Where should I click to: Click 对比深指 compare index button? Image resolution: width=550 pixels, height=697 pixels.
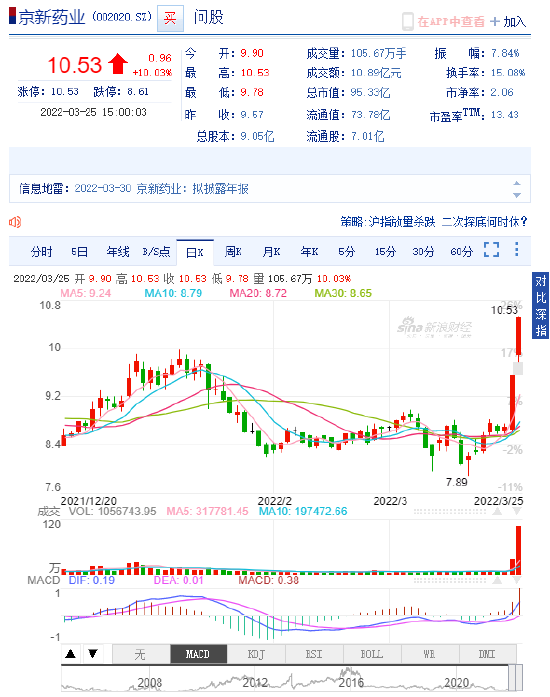tap(540, 305)
